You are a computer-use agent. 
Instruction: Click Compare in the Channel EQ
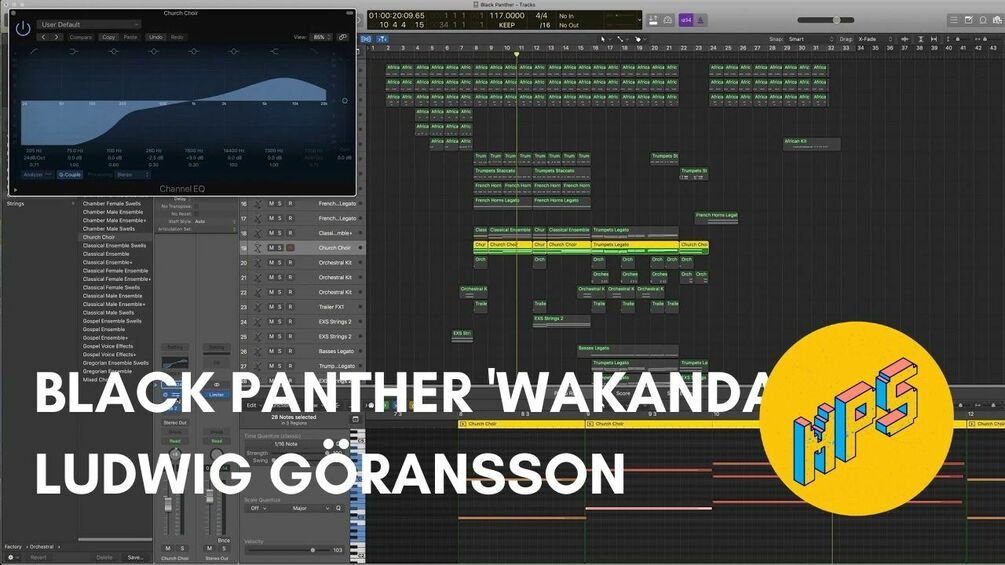(81, 37)
